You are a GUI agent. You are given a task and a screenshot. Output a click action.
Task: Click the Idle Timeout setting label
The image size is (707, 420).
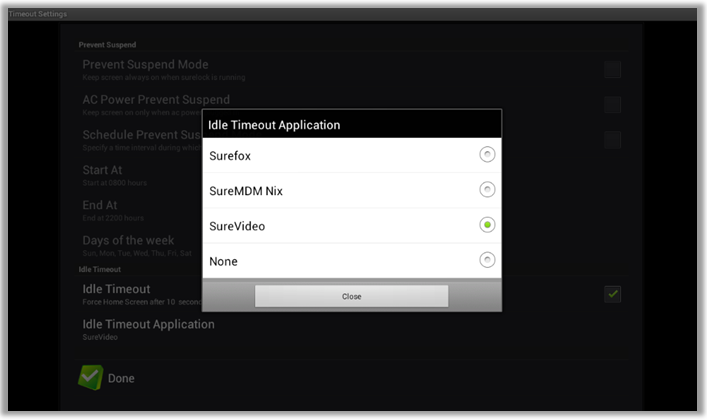pos(116,289)
